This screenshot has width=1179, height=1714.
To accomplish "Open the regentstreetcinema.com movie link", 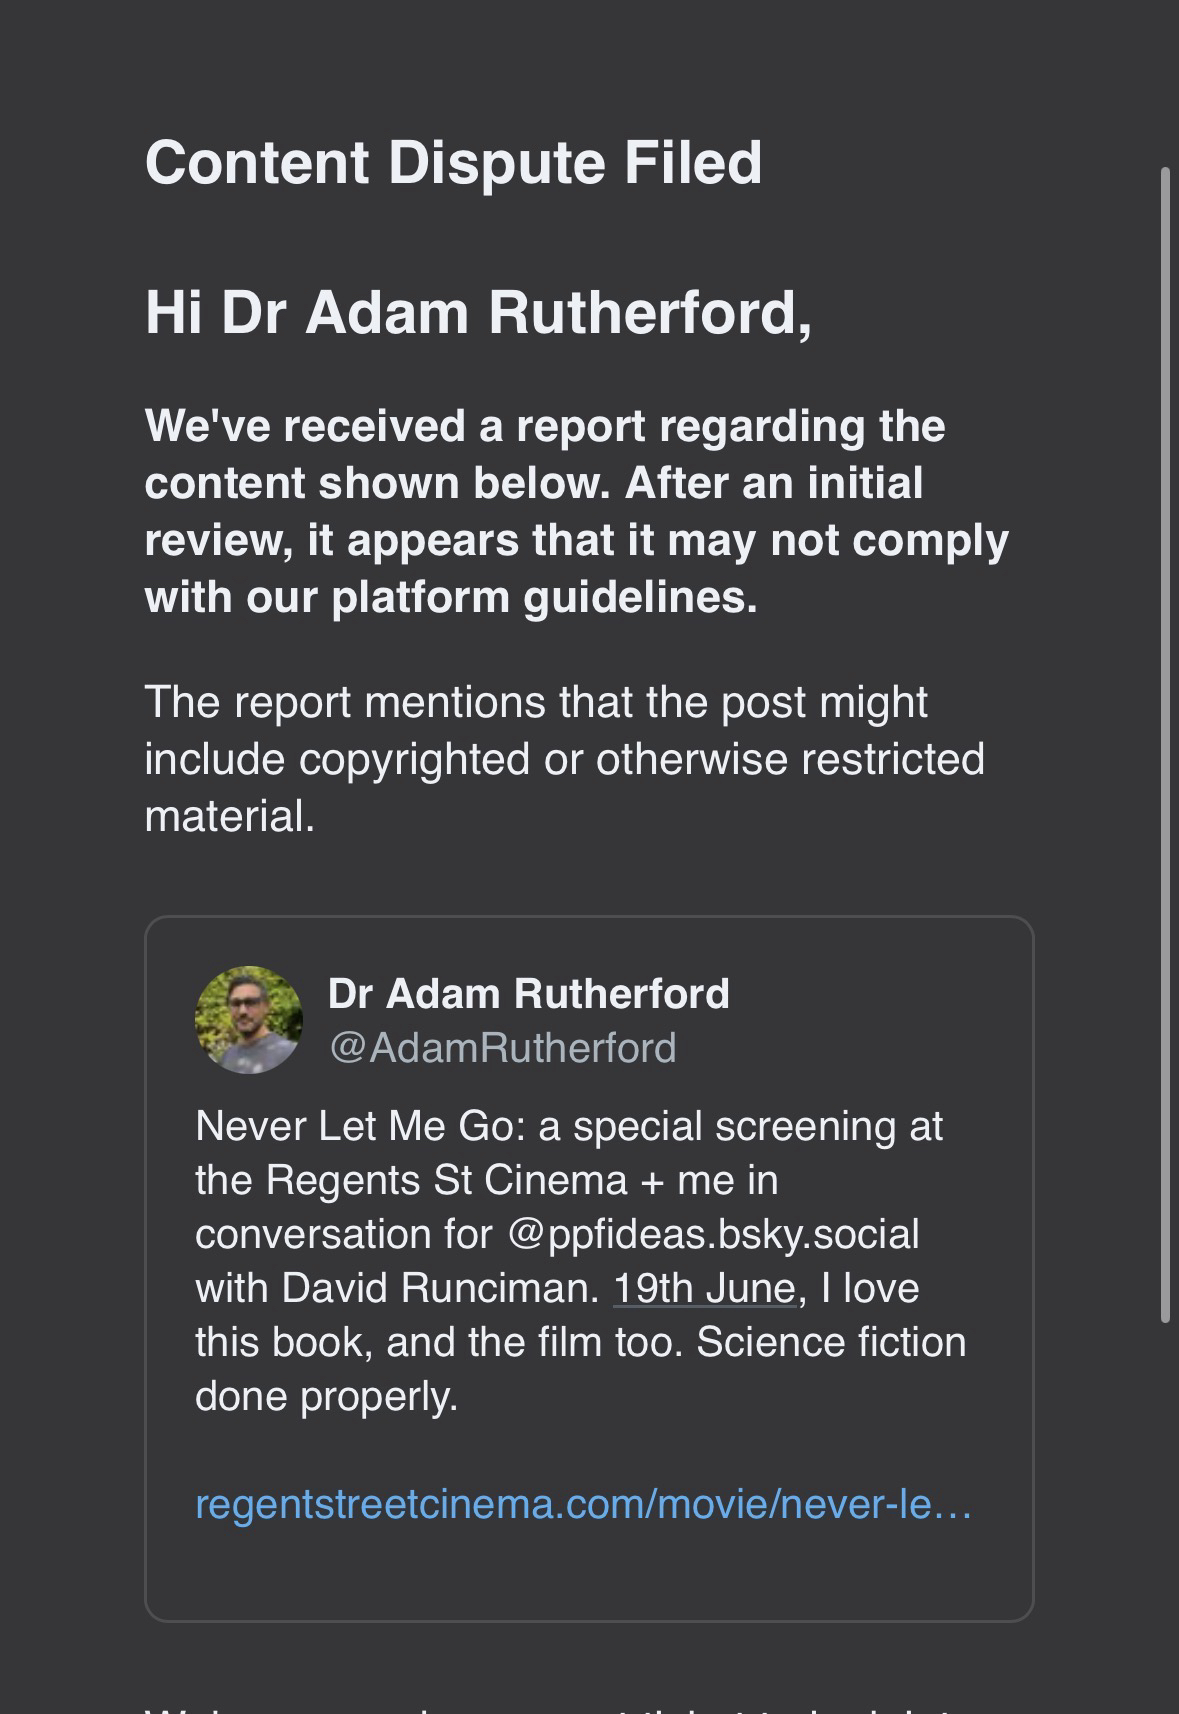I will (583, 1504).
